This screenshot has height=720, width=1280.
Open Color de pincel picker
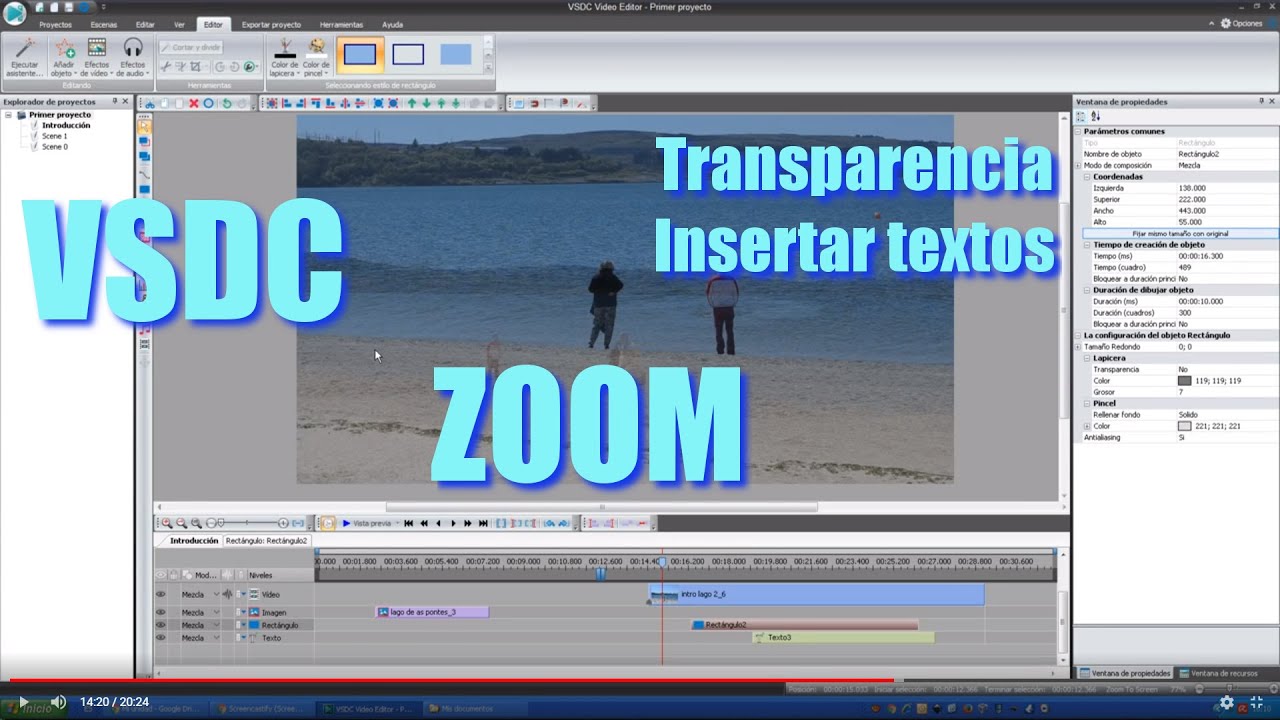316,57
